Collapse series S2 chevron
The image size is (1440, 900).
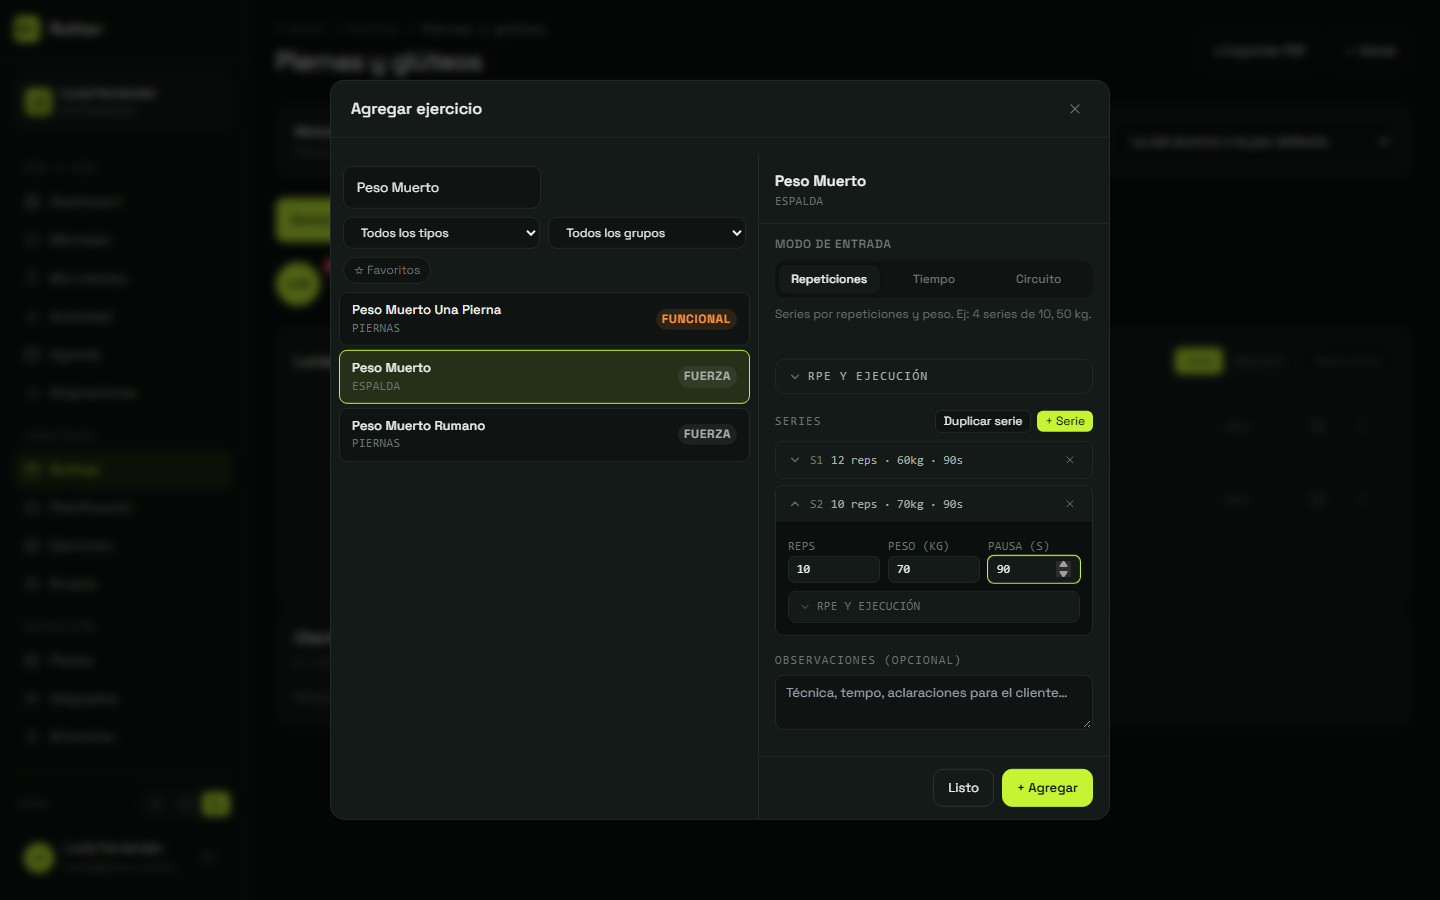point(795,504)
